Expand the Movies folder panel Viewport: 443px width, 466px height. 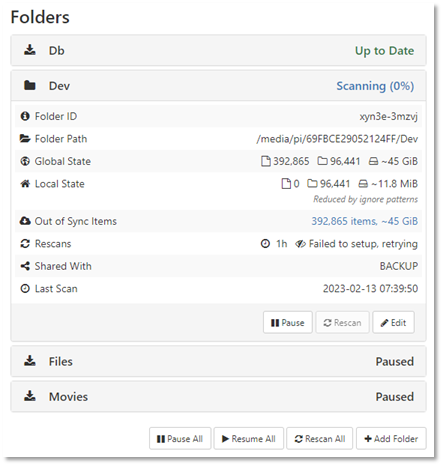tap(218, 397)
